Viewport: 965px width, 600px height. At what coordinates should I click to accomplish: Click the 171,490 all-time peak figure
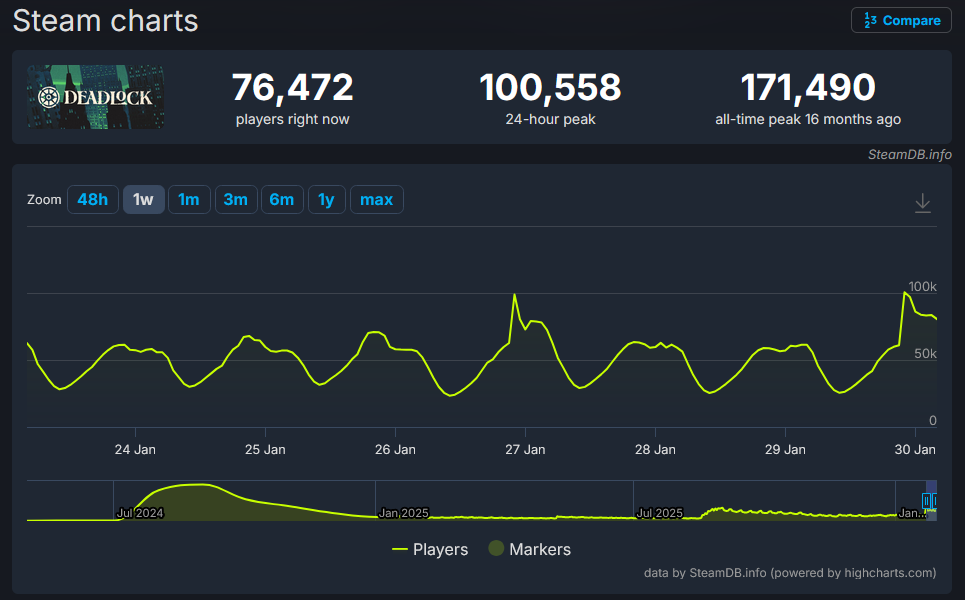click(807, 87)
